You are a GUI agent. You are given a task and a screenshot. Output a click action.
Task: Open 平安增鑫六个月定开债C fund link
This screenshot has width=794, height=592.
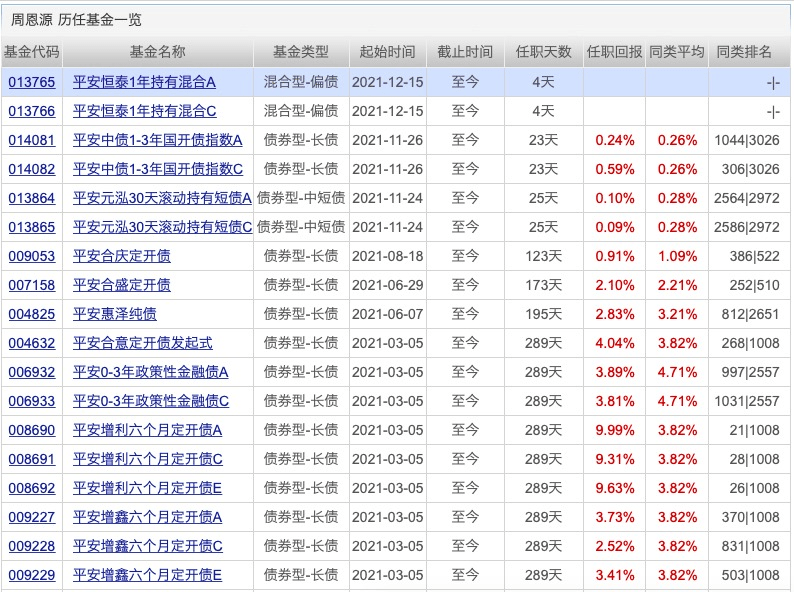pyautogui.click(x=147, y=546)
